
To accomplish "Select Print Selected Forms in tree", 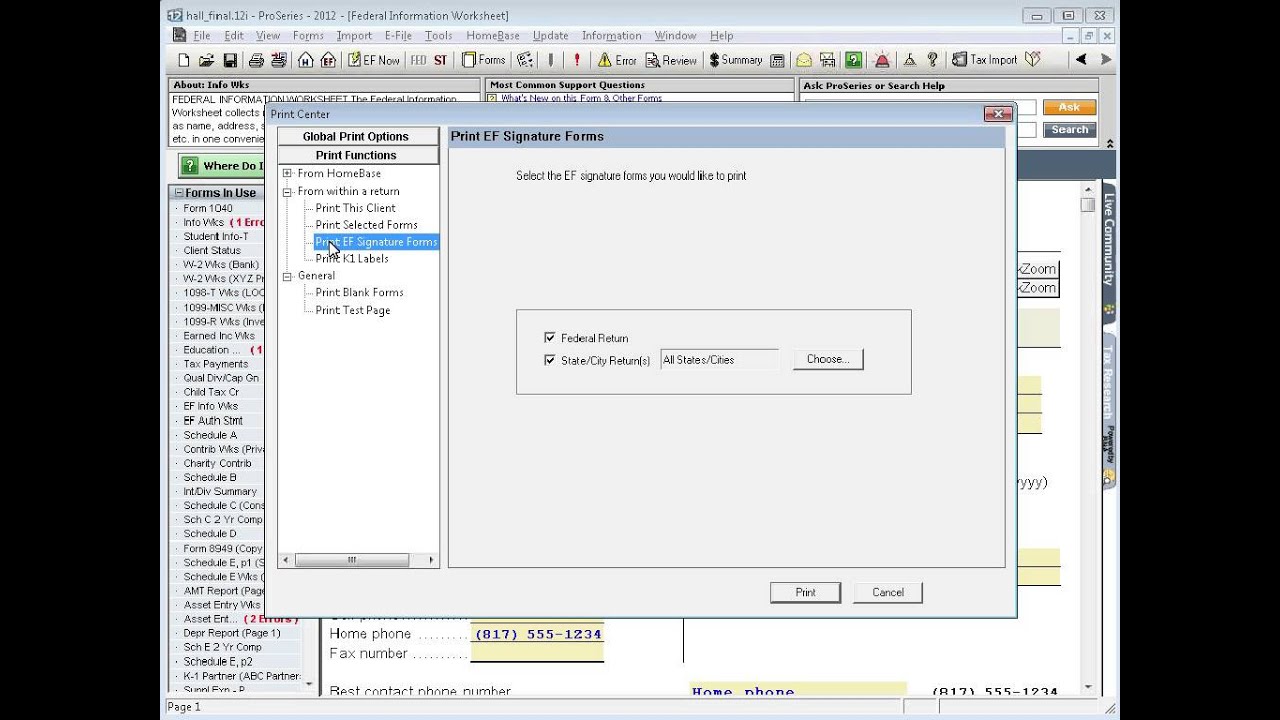I will click(x=366, y=225).
